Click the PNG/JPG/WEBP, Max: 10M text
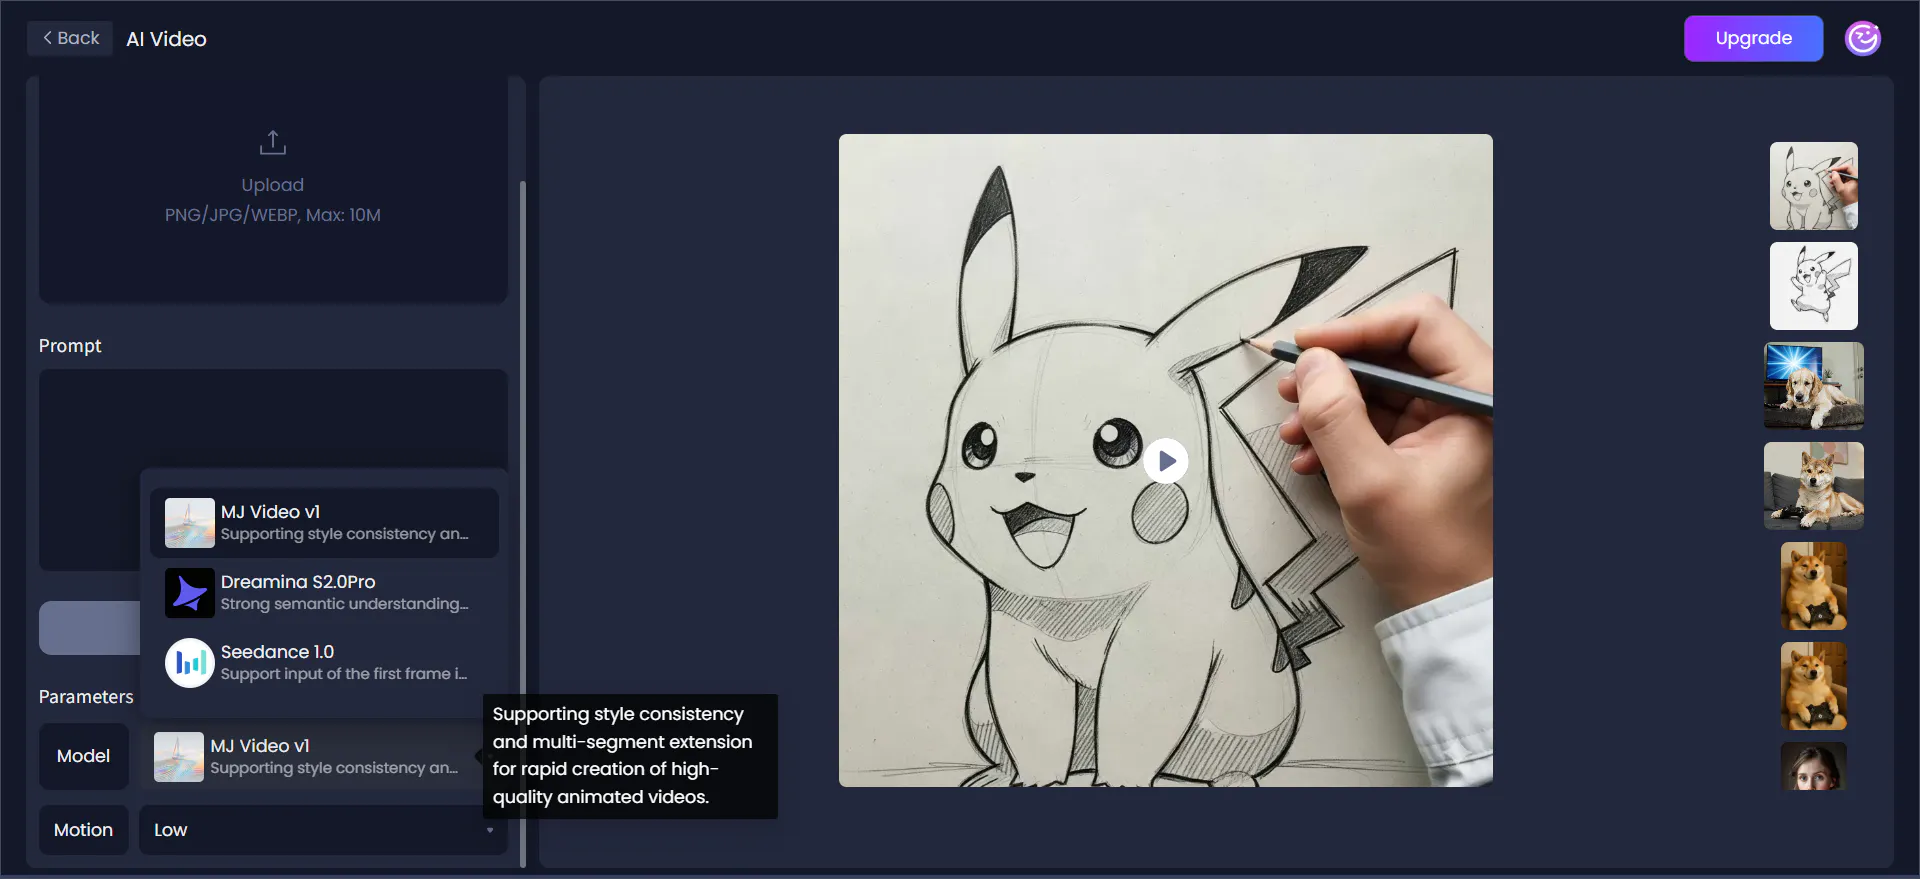Screen dimensions: 1920x879 (x=273, y=215)
